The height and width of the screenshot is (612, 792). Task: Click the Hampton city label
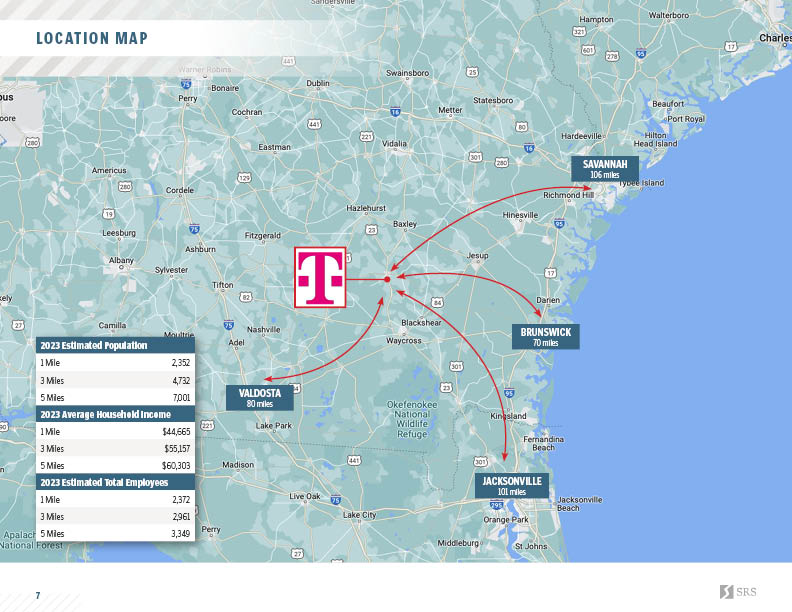[x=596, y=19]
